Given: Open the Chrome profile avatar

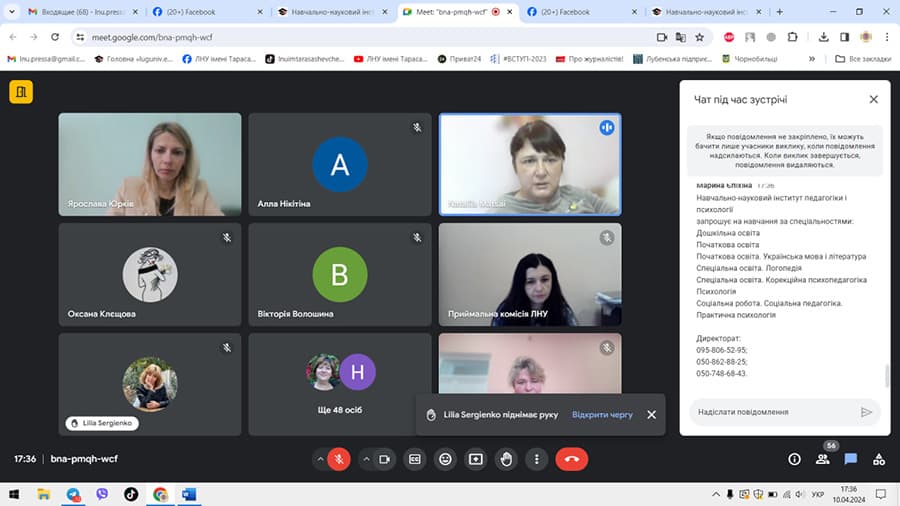Looking at the screenshot, I should click(x=866, y=37).
